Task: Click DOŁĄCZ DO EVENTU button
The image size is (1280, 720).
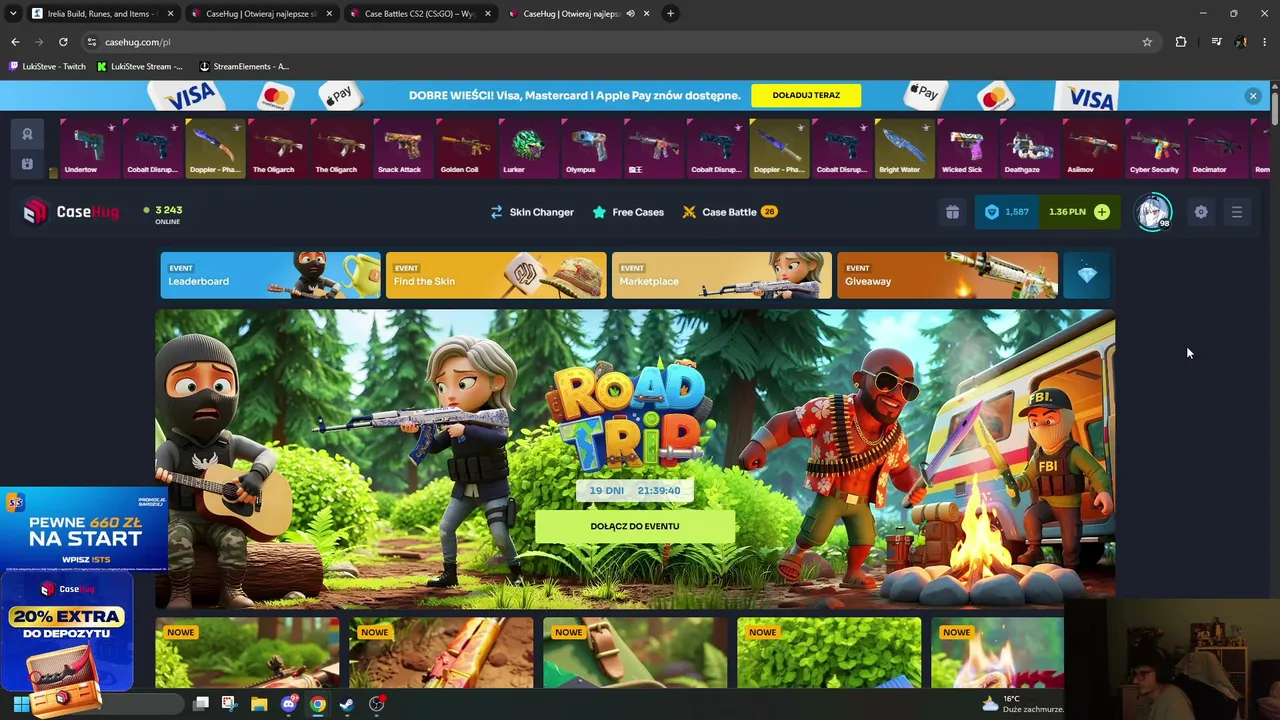Action: click(x=635, y=526)
